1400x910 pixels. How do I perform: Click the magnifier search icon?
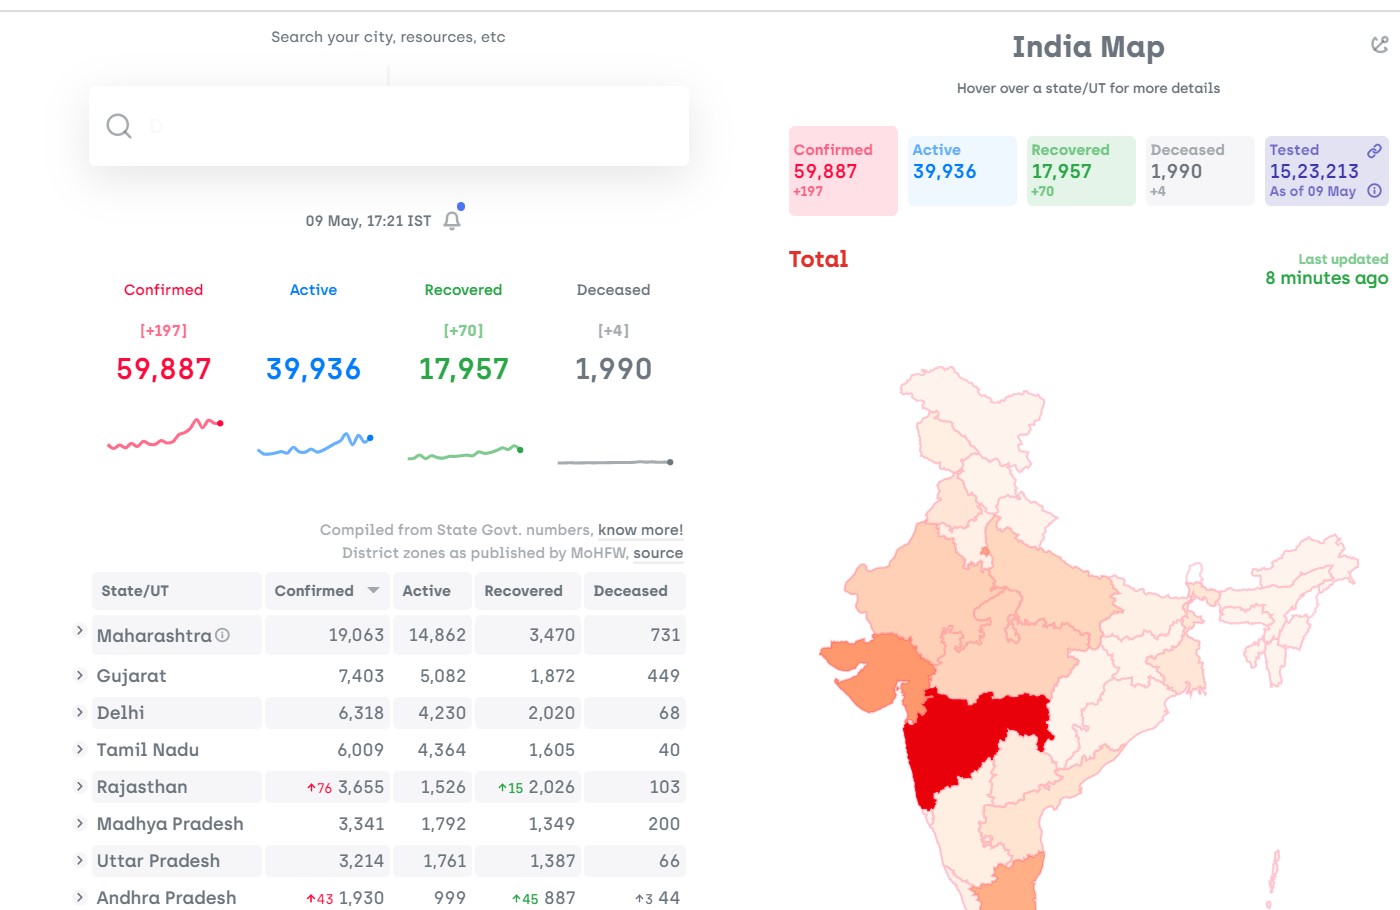point(119,126)
